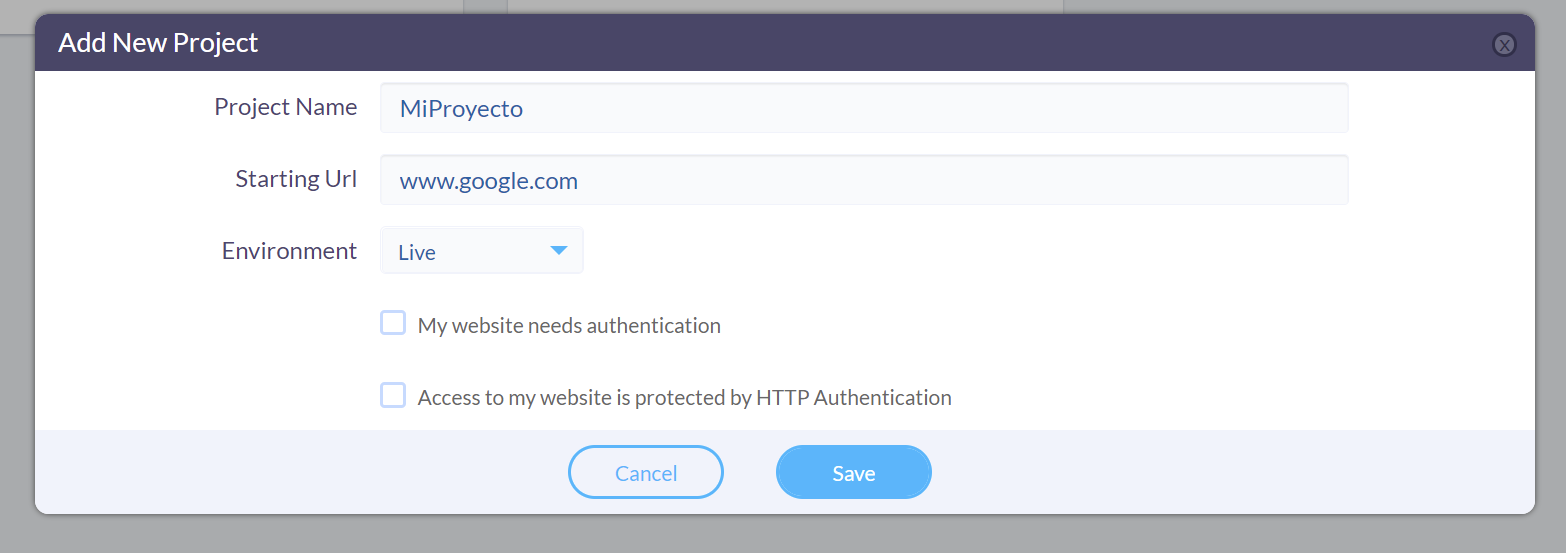Open the Environment dropdown
The image size is (1566, 553).
482,251
